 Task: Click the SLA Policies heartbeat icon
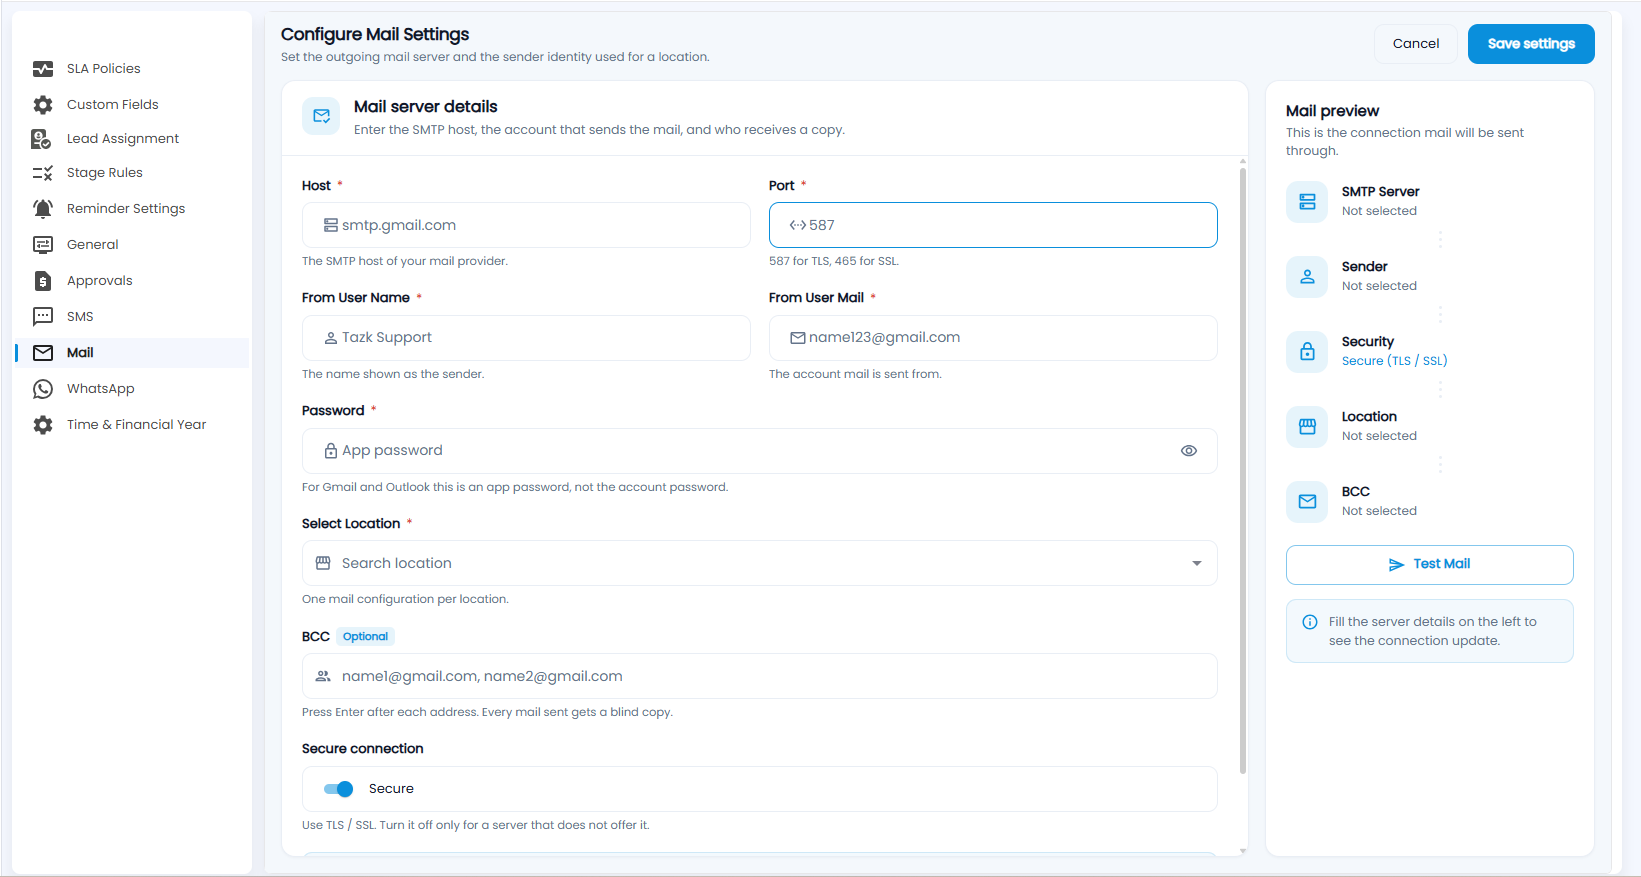pyautogui.click(x=43, y=69)
